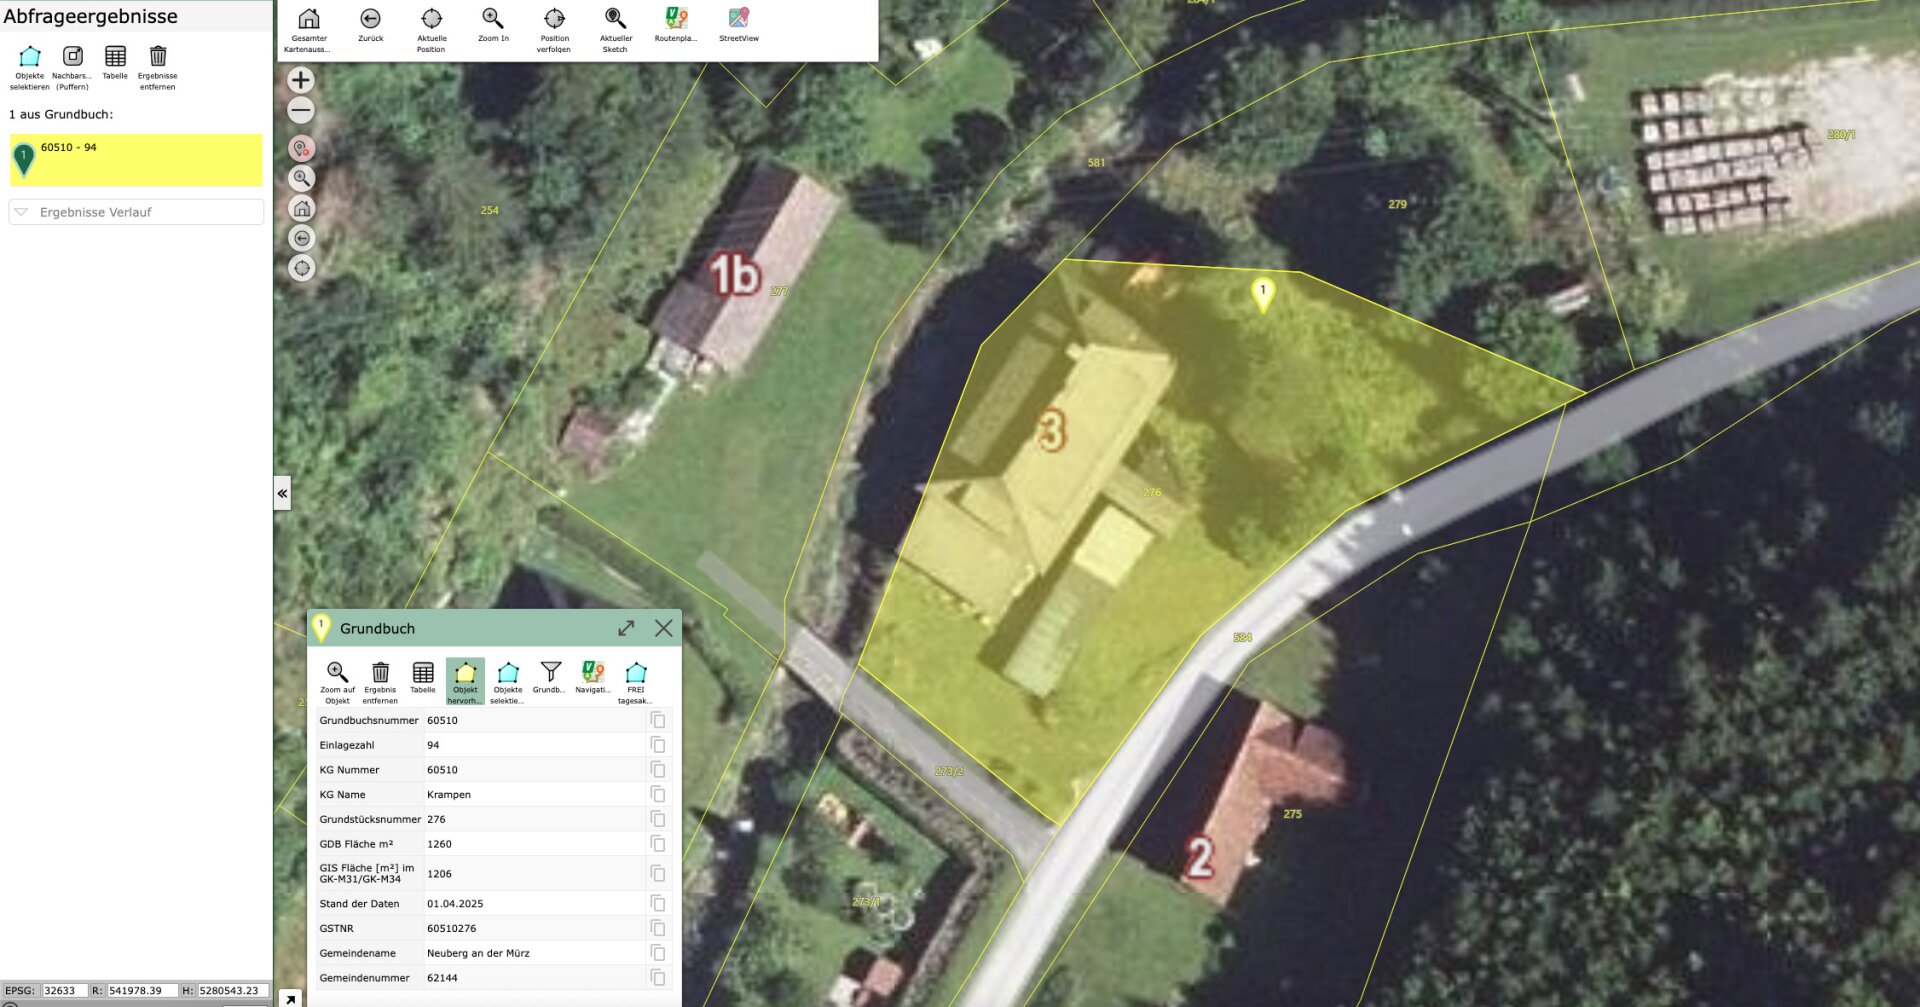Expand the Grundbuch popup to full size

click(x=626, y=628)
